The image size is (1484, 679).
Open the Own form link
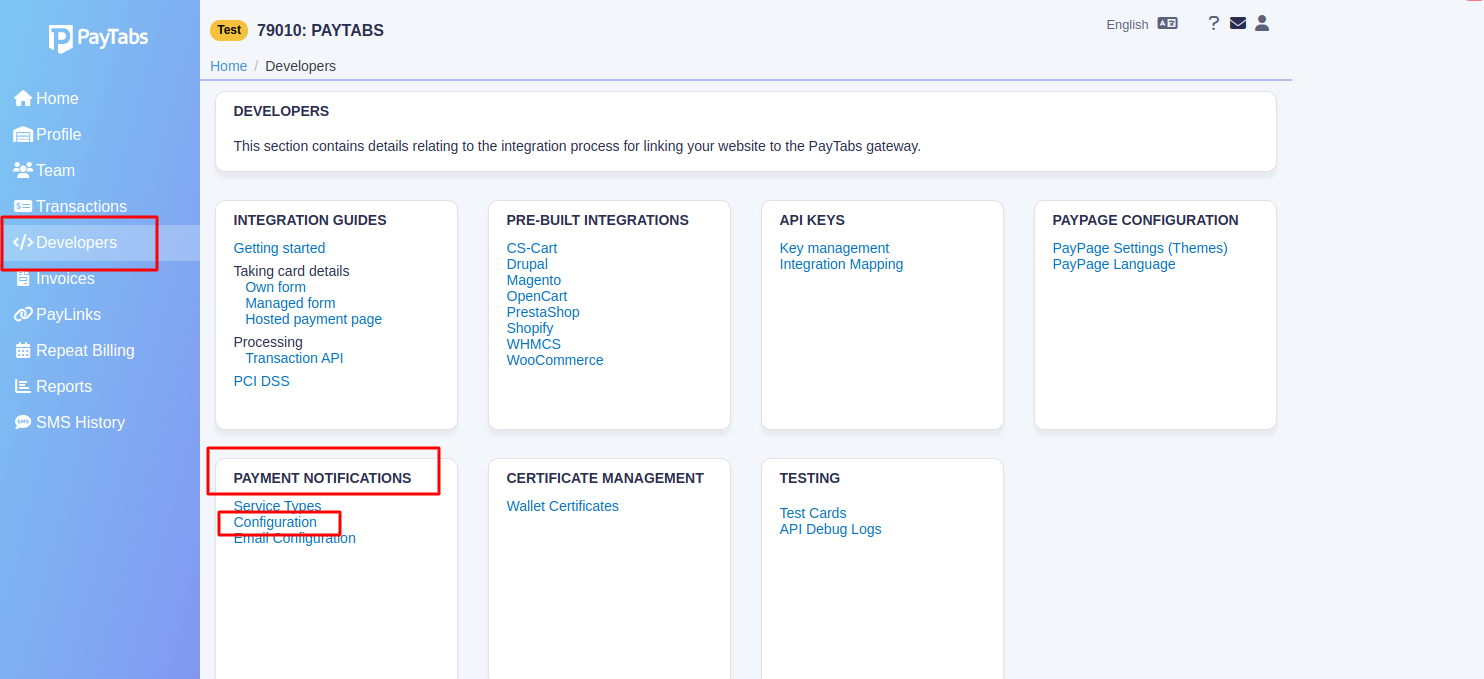276,287
